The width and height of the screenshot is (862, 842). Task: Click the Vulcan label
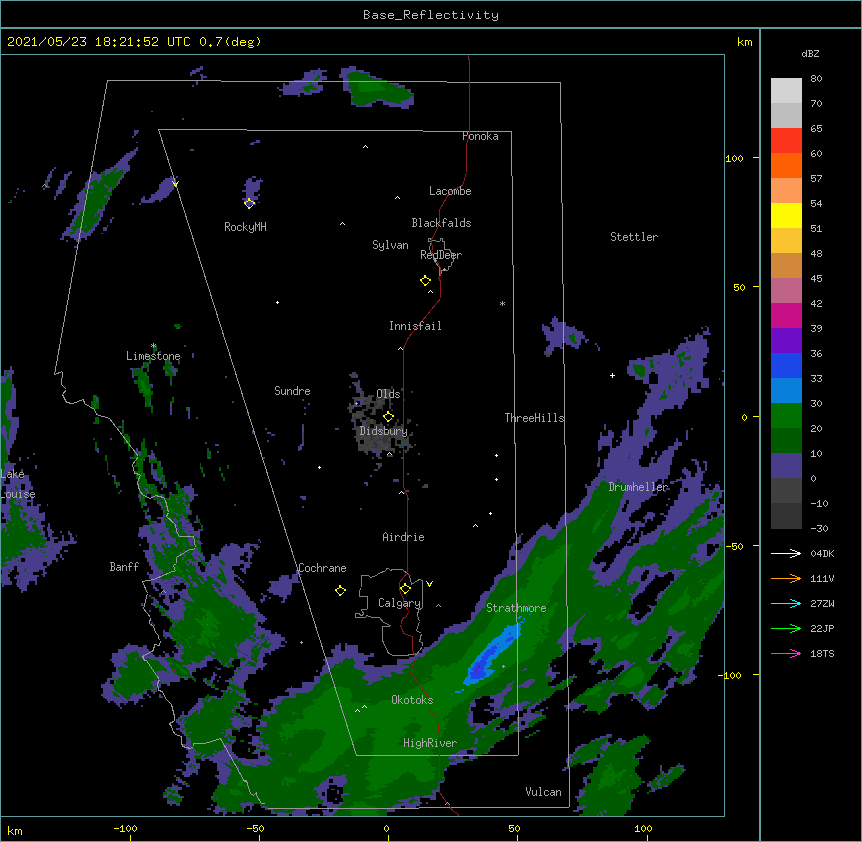(543, 792)
